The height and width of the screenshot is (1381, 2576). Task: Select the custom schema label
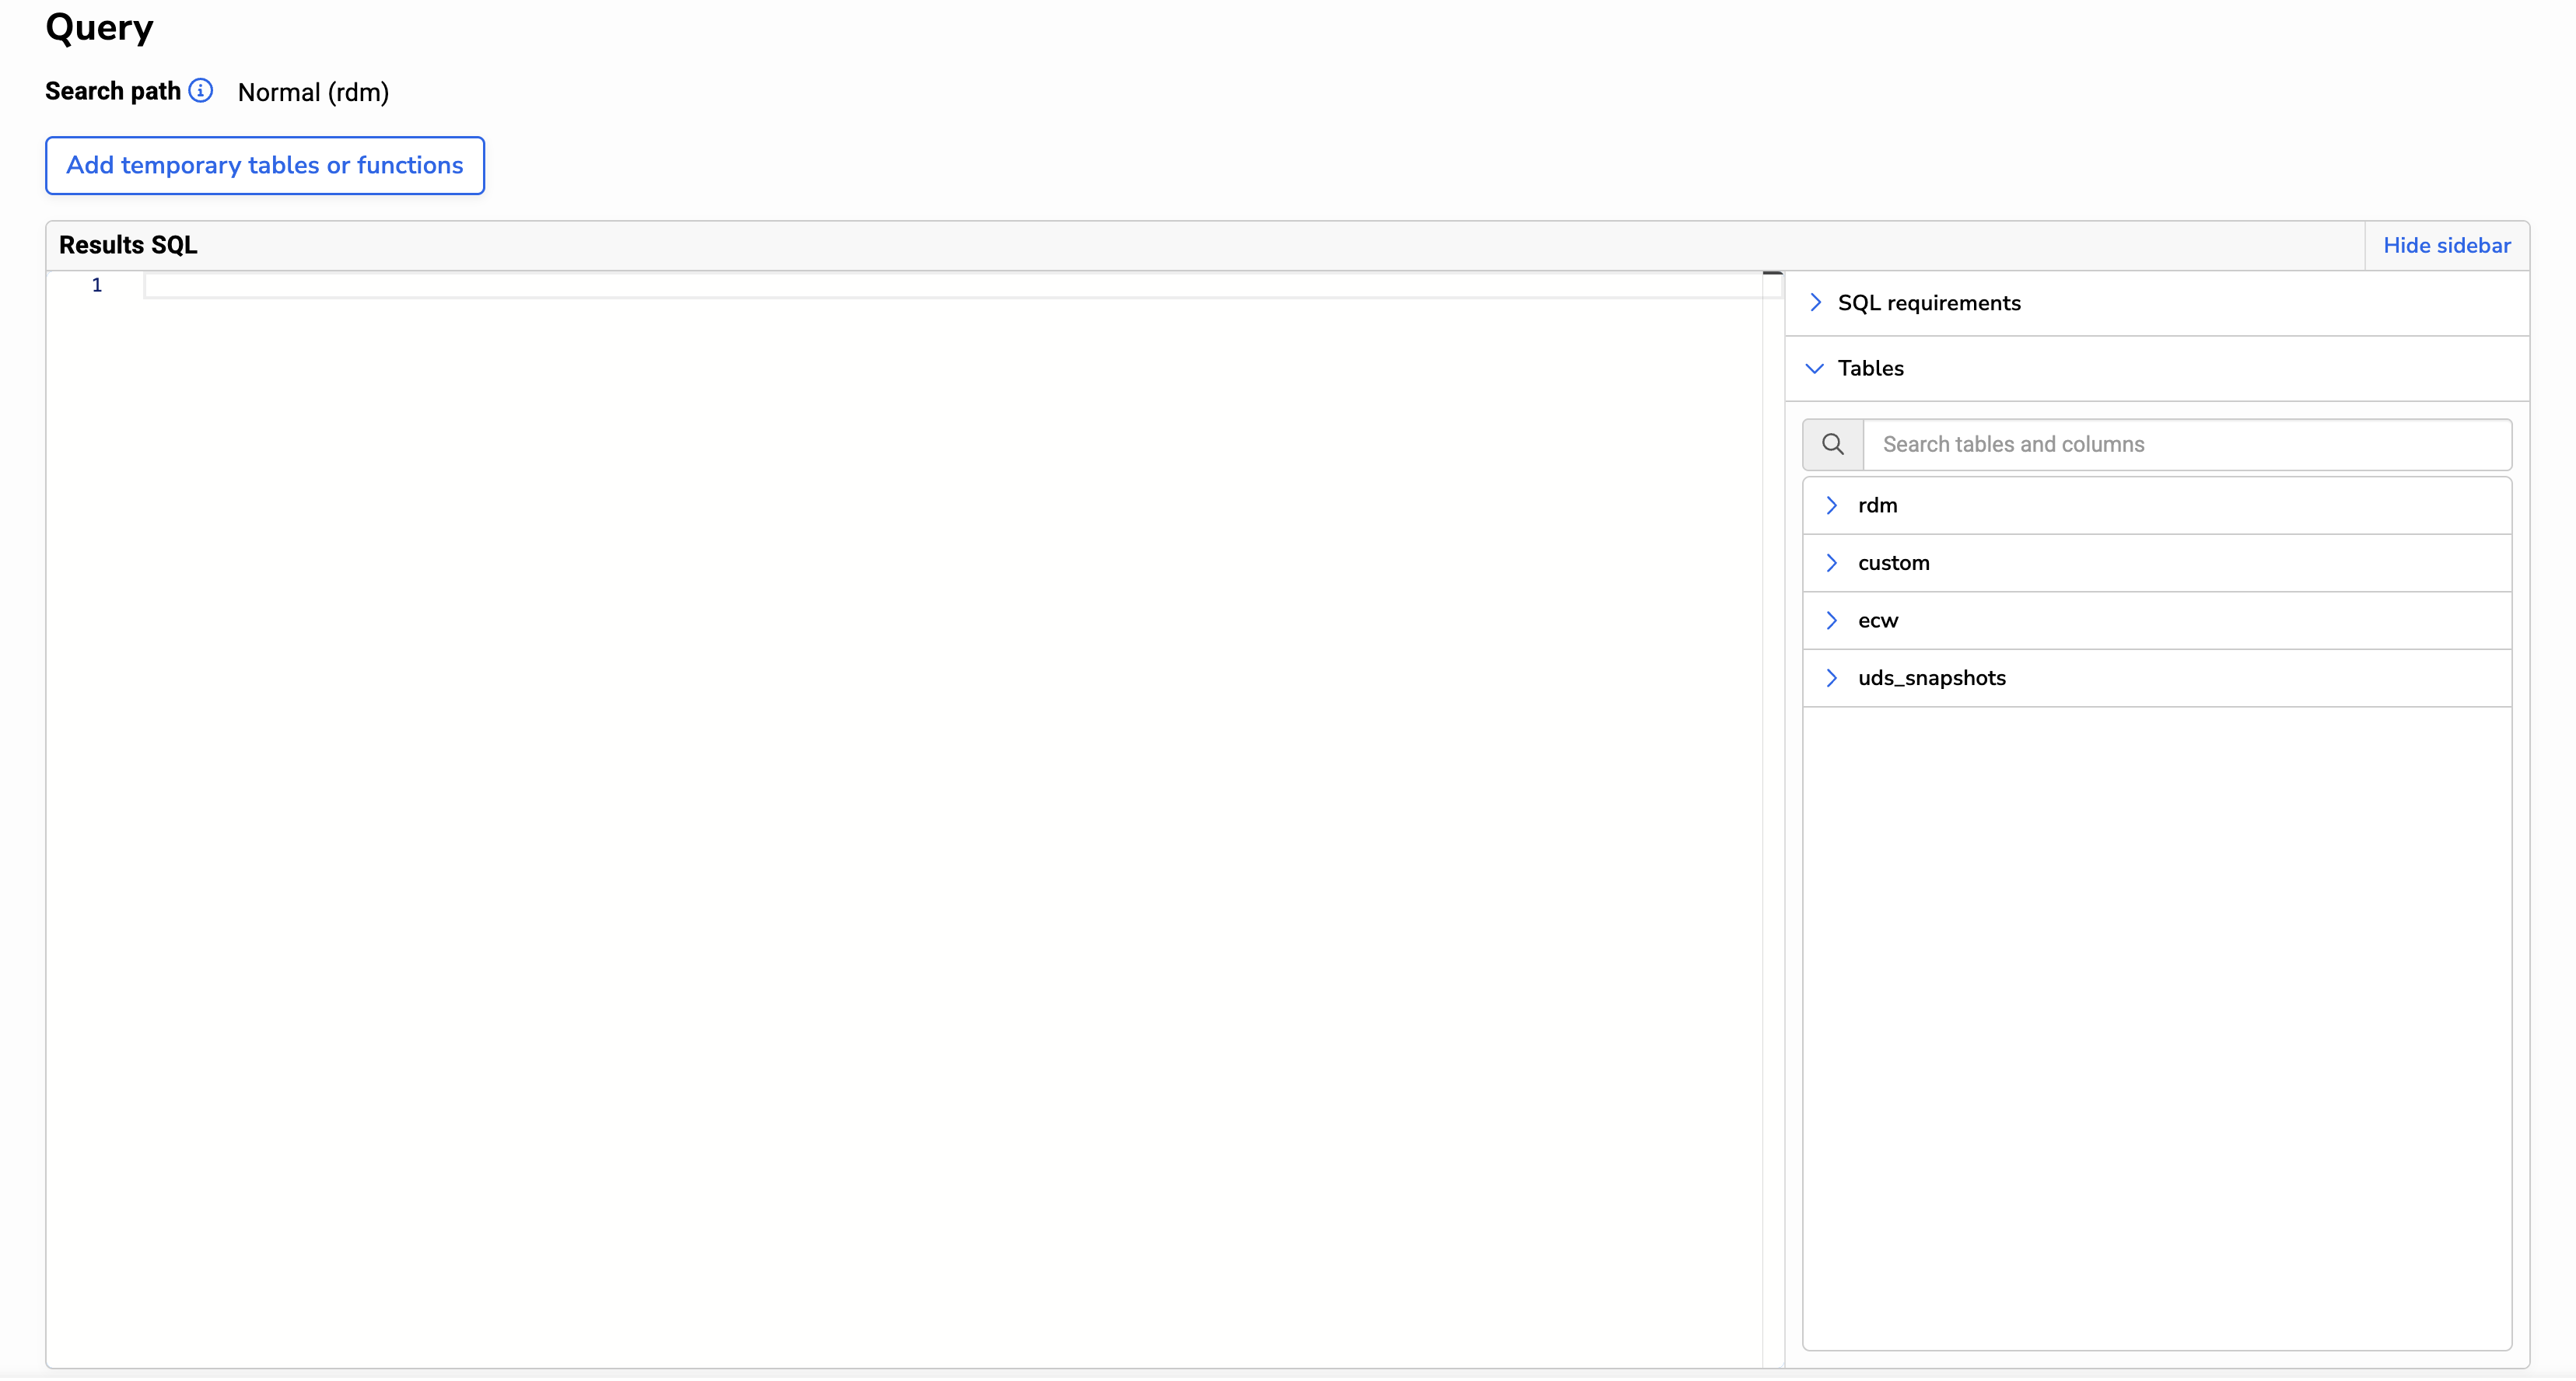click(x=1893, y=563)
